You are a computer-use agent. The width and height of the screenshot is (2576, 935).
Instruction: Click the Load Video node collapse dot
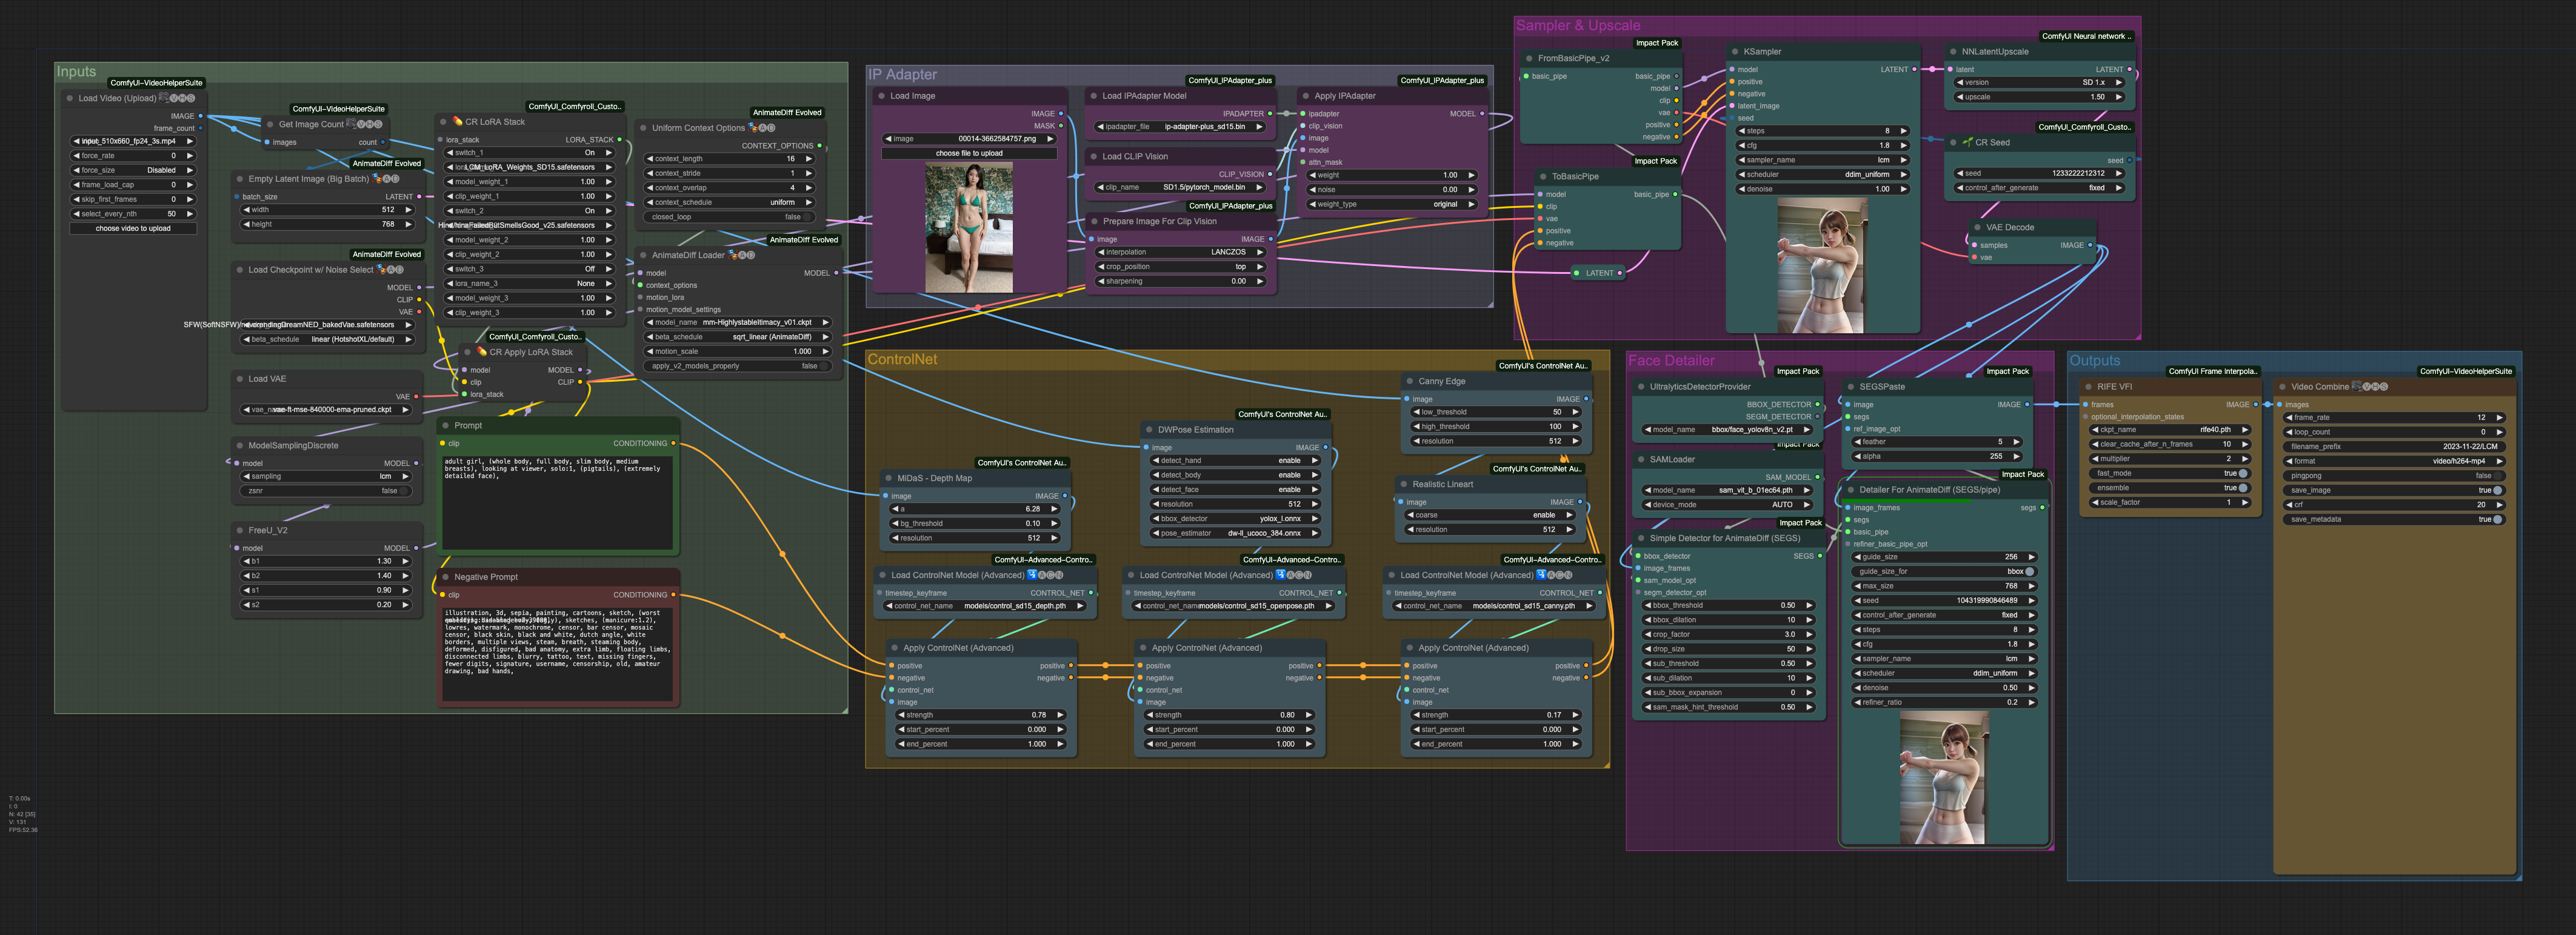point(69,98)
